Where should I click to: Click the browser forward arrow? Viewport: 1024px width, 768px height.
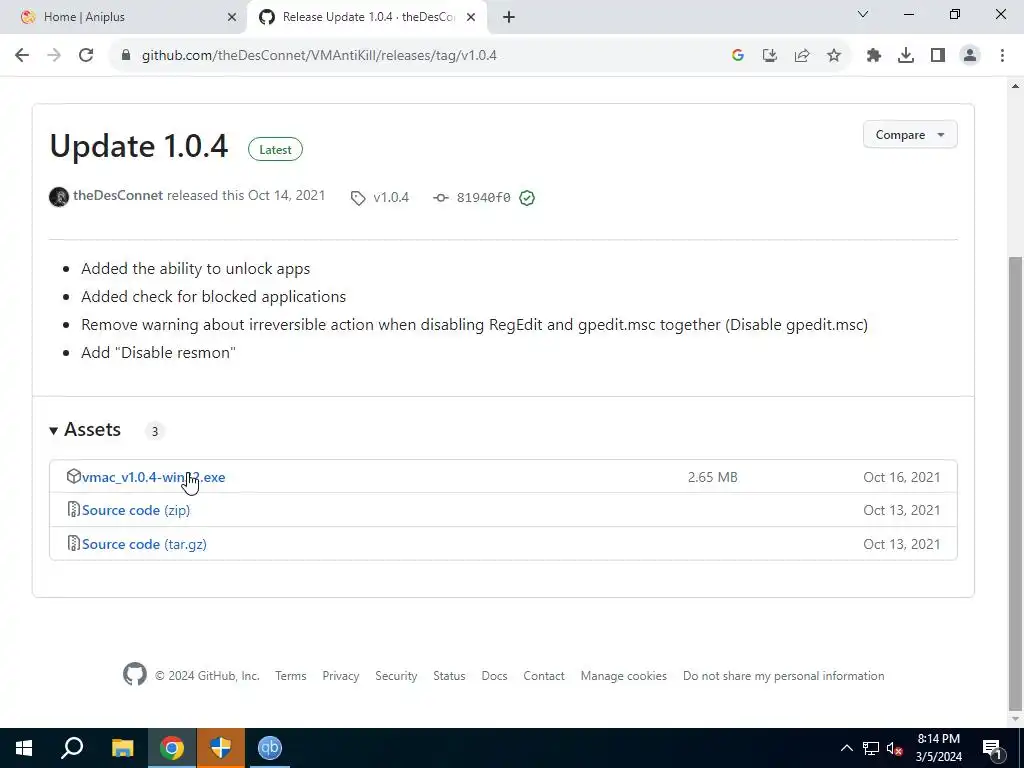[54, 56]
